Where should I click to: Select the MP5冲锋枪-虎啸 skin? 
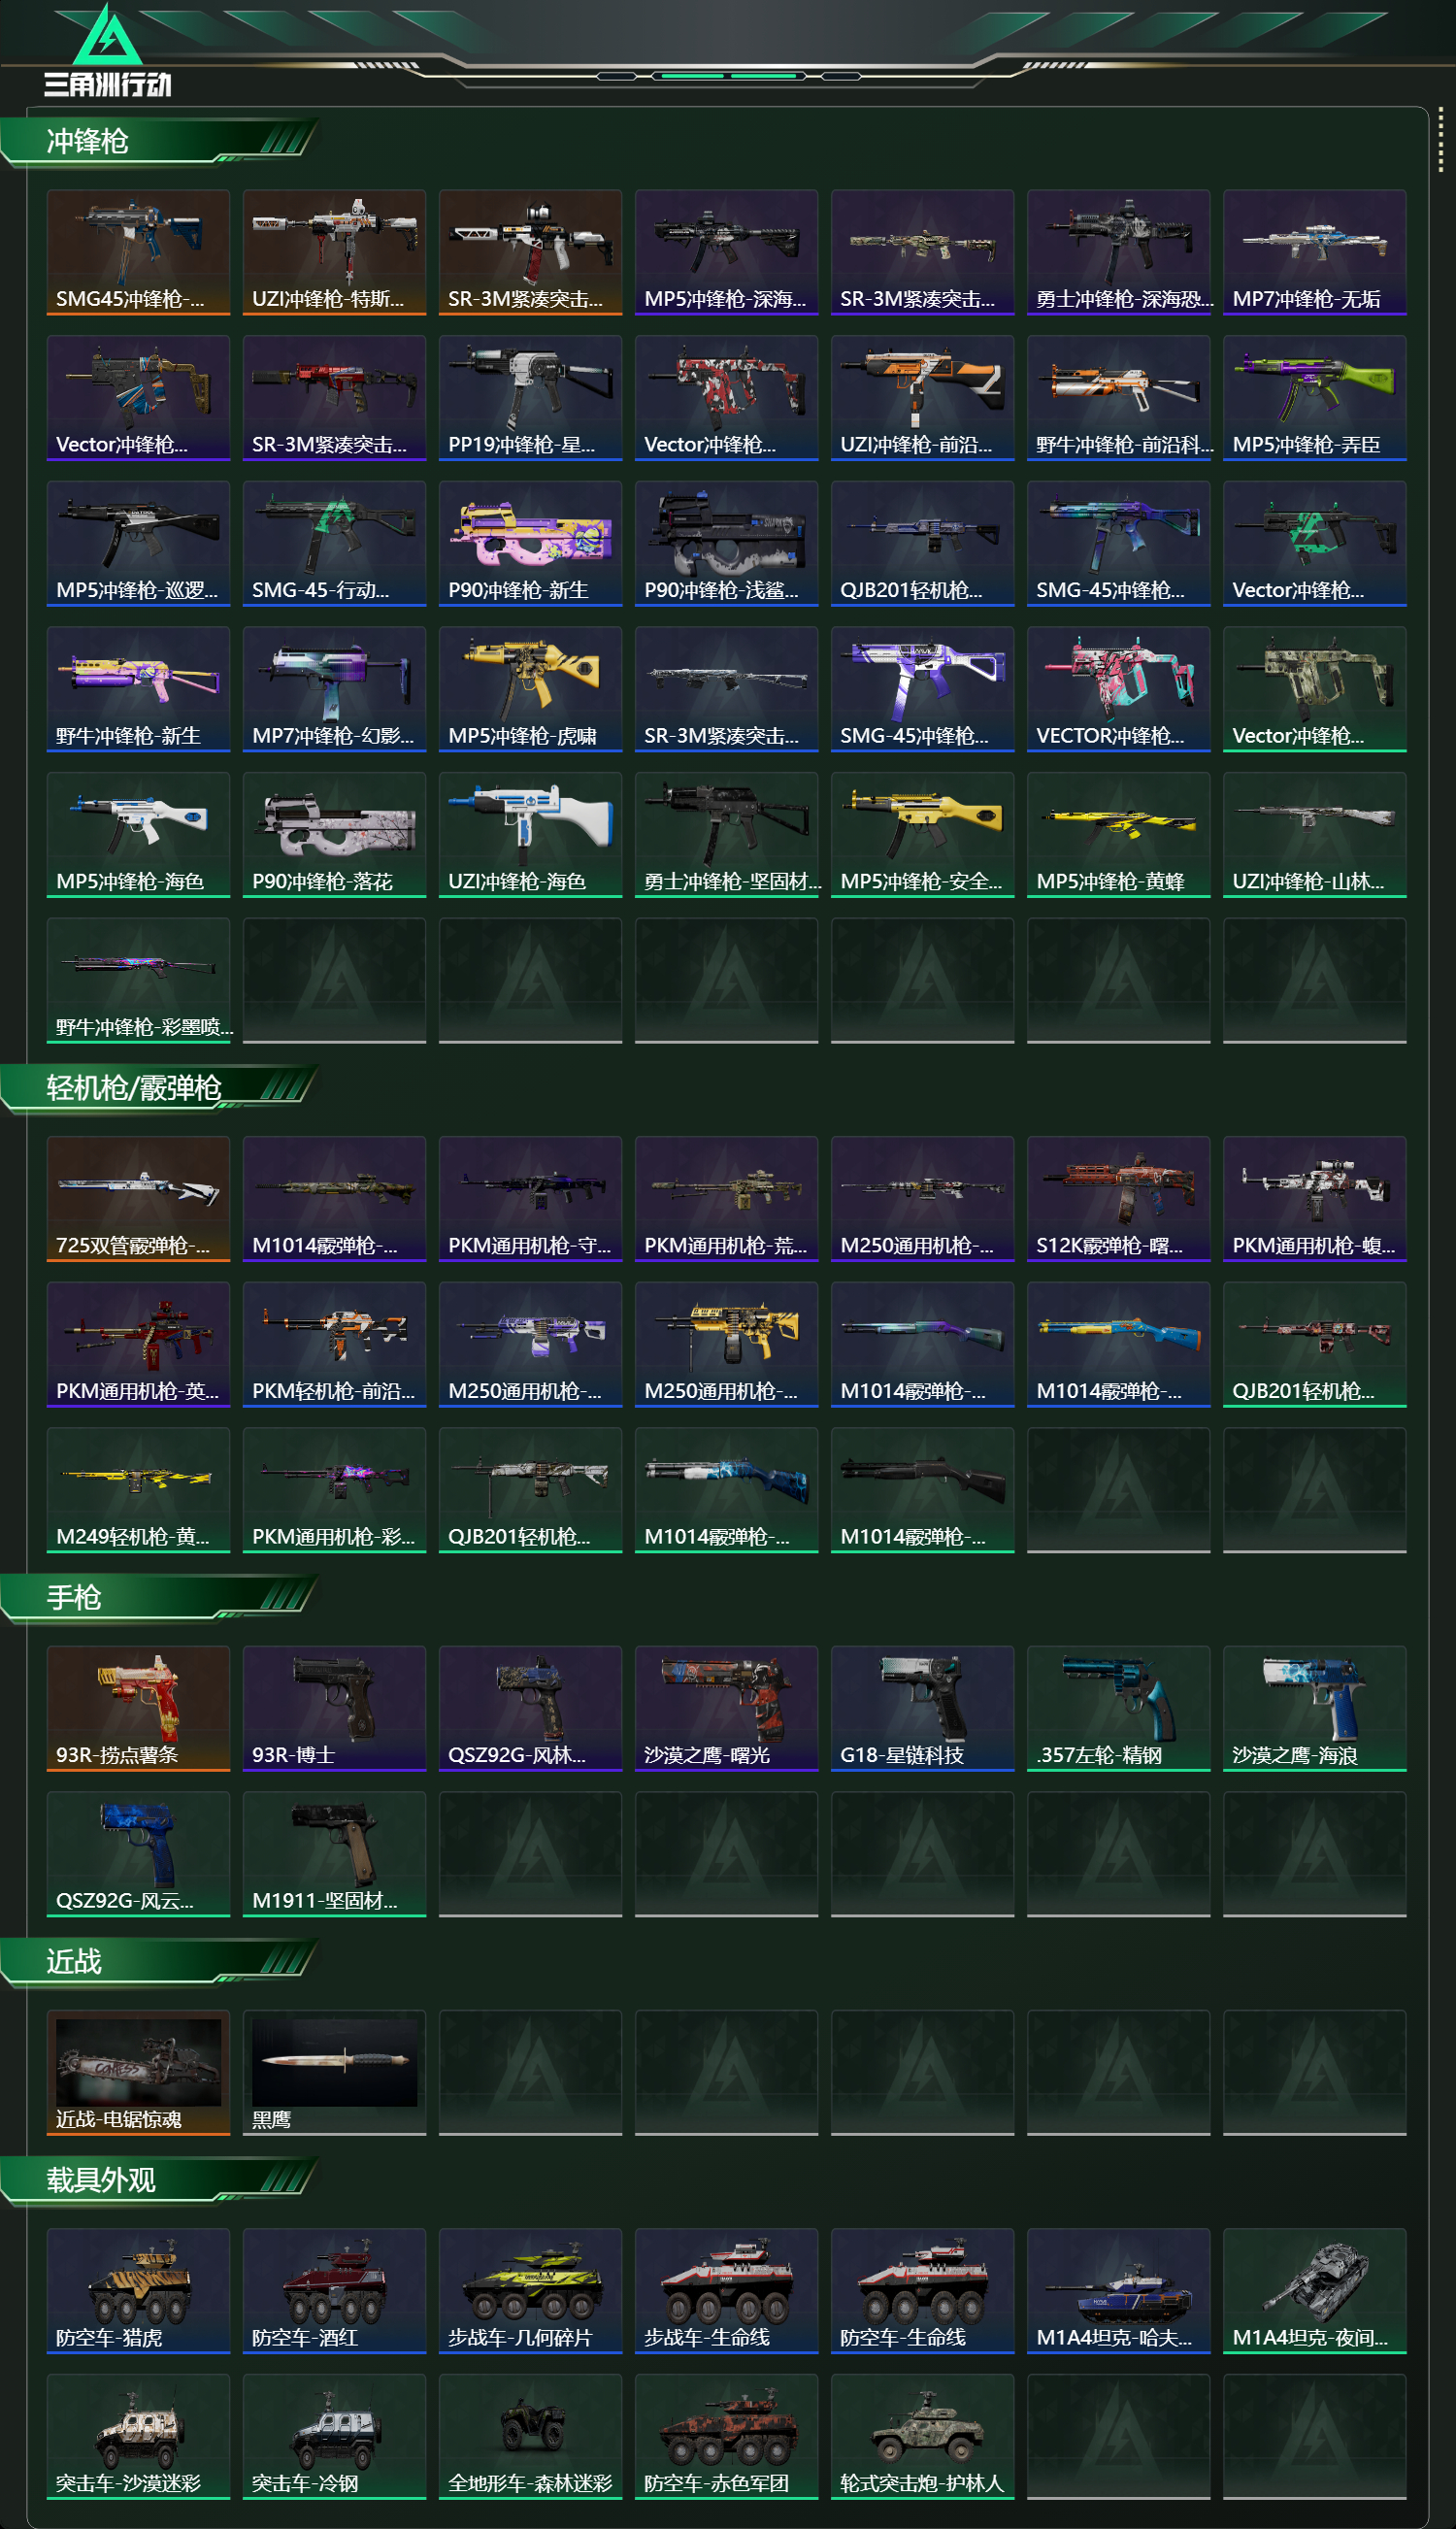(x=530, y=689)
